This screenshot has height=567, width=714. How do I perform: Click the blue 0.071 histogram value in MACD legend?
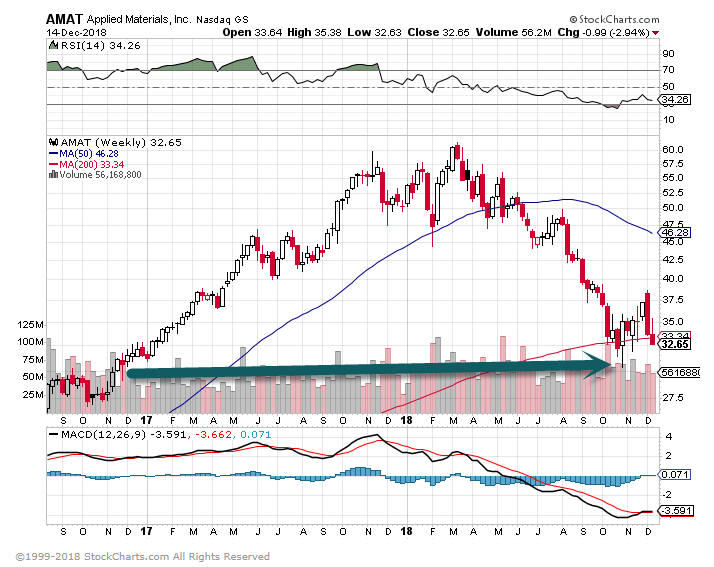[255, 434]
